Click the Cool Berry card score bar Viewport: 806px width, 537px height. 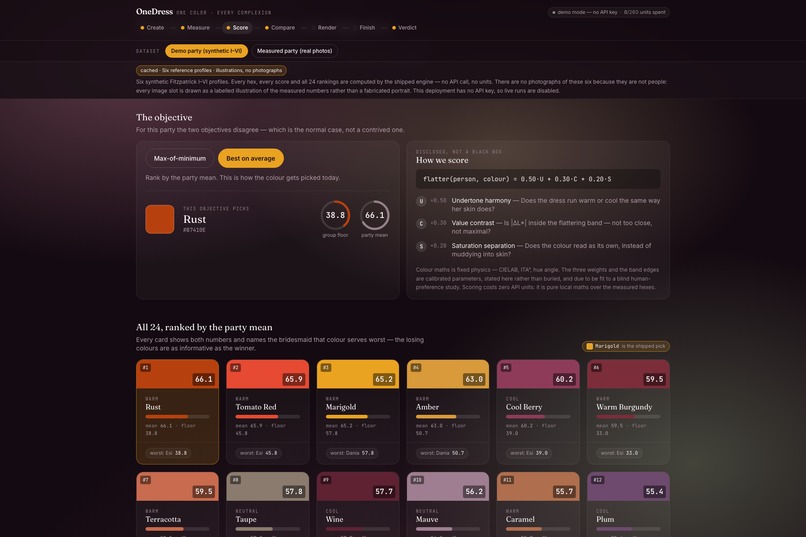538,417
